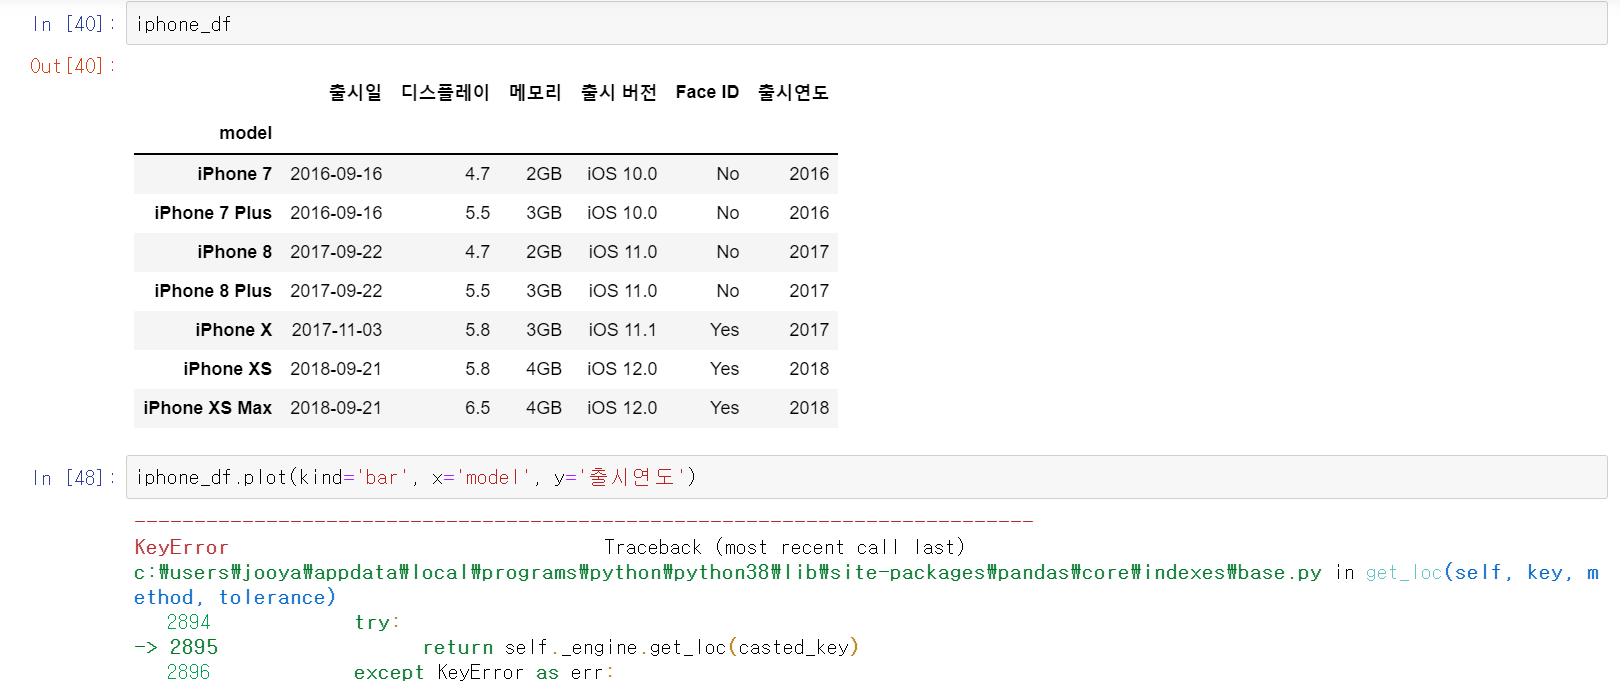Viewport: 1620px width, 681px height.
Task: Click the arrow-marked line 2895
Action: click(x=176, y=648)
